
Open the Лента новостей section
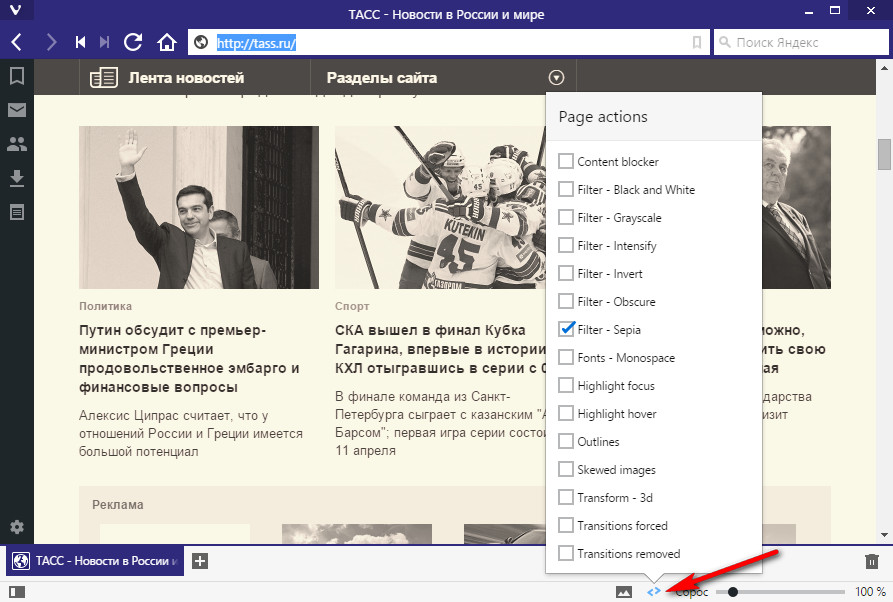pyautogui.click(x=186, y=78)
